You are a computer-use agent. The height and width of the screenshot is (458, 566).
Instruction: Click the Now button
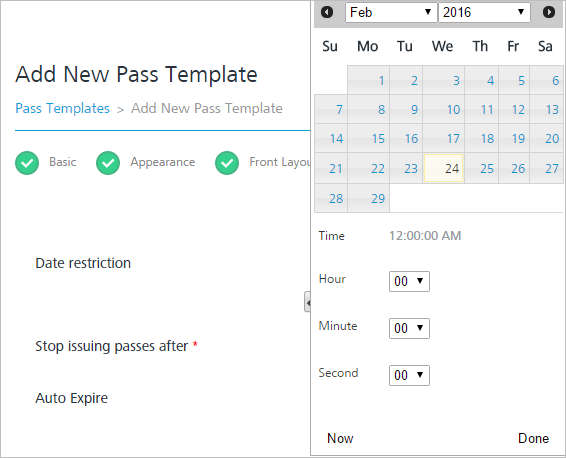point(340,438)
